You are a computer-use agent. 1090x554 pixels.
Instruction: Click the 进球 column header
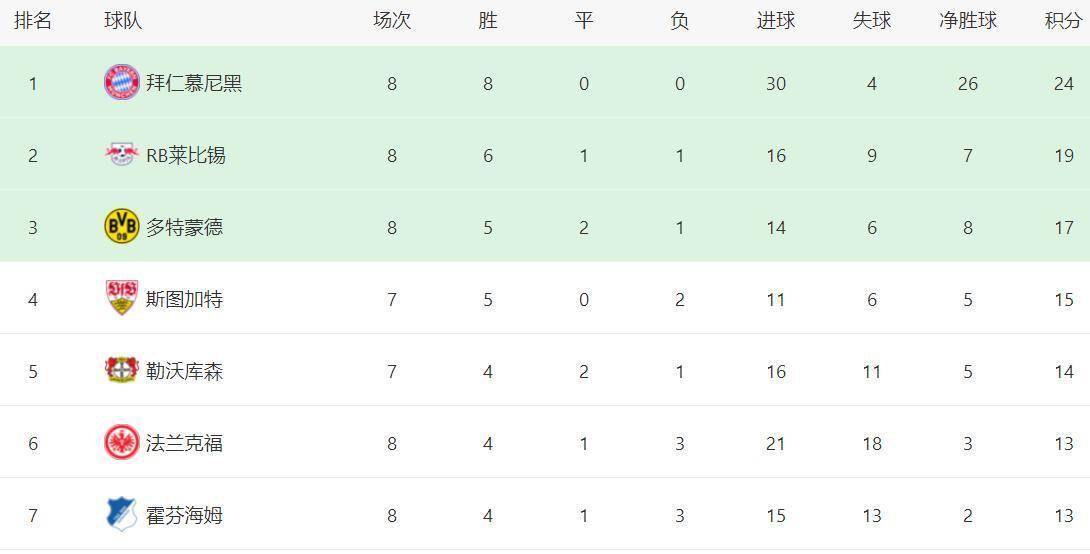point(776,21)
